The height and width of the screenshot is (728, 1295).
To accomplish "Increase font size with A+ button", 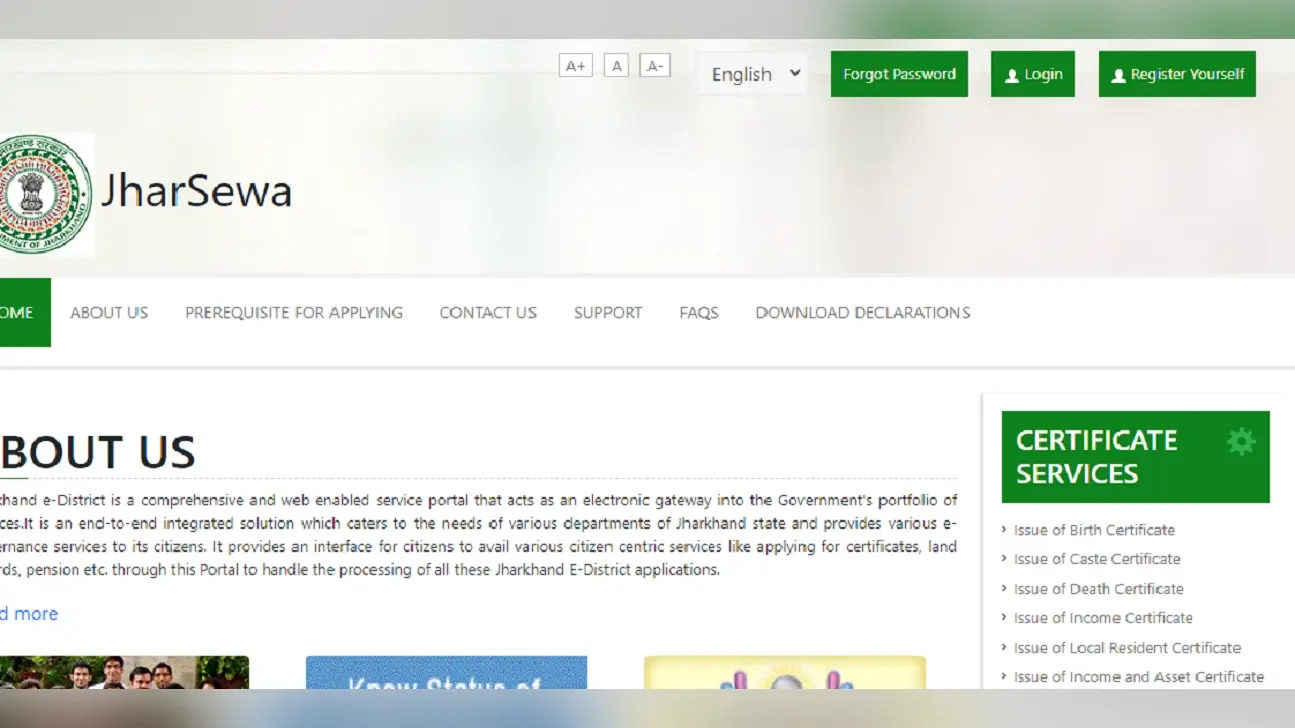I will click(575, 66).
